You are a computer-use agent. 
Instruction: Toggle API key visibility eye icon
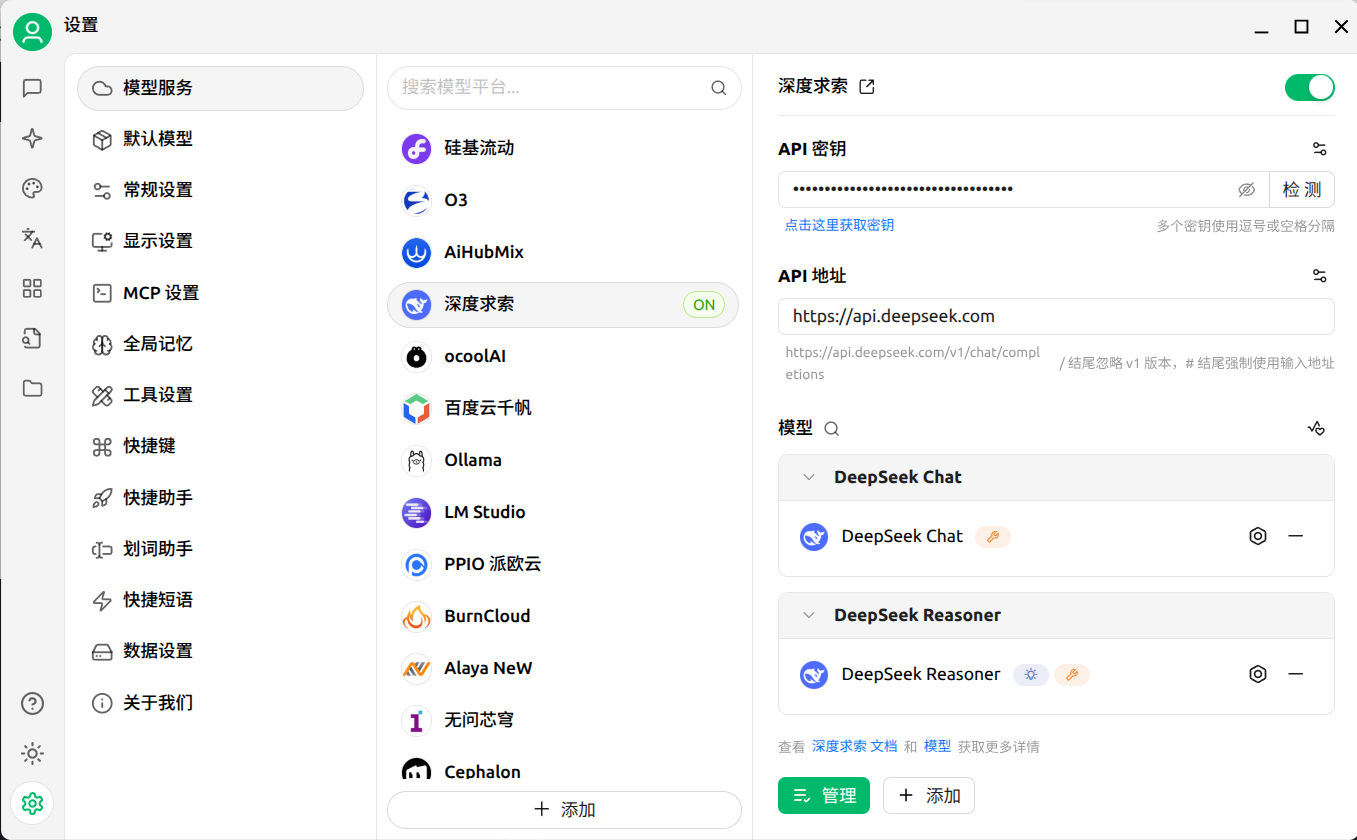[1246, 189]
